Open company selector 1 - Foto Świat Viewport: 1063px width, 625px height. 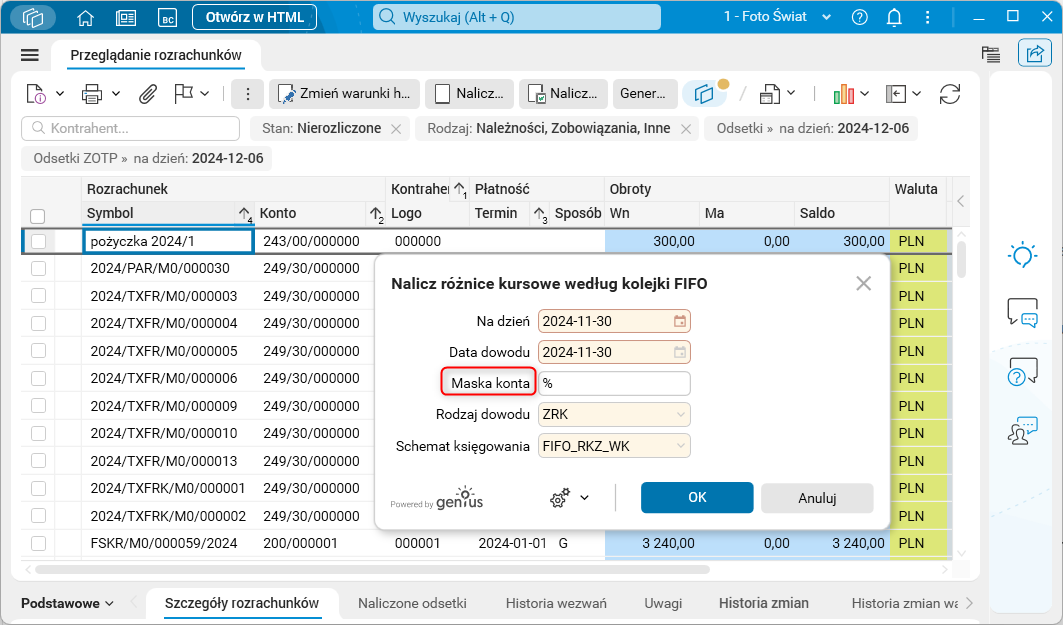(x=777, y=17)
